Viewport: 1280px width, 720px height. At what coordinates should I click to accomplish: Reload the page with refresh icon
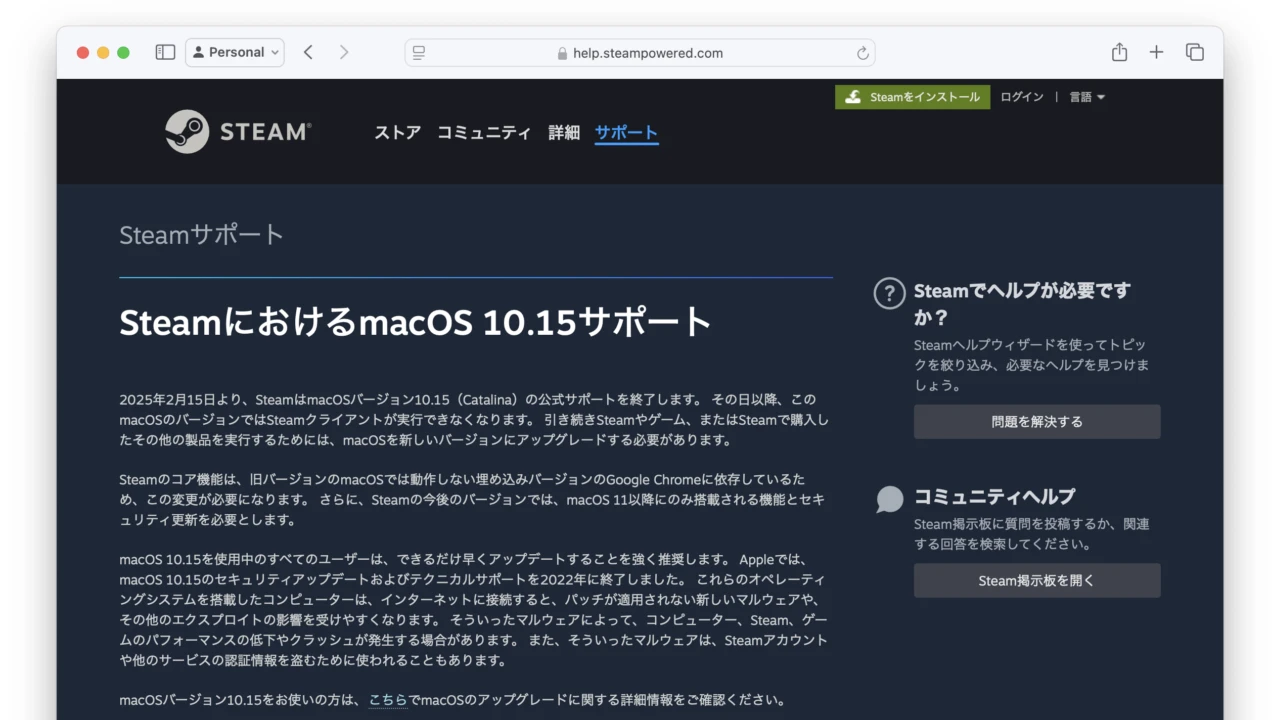pyautogui.click(x=862, y=53)
